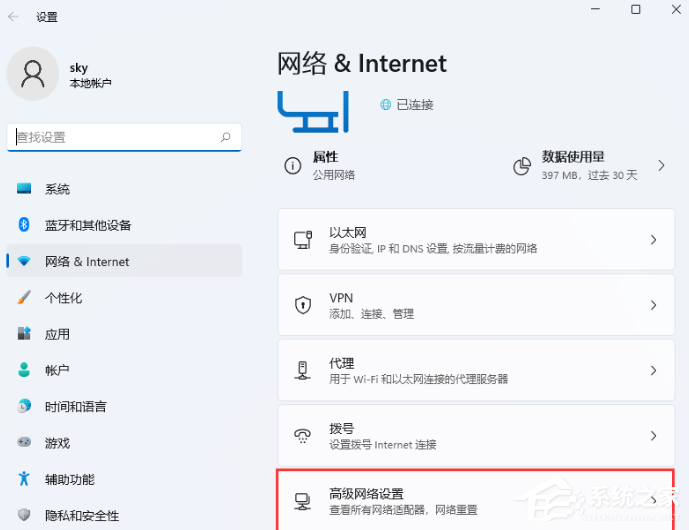
Task: Select 个性化 in the sidebar
Action: tap(63, 298)
